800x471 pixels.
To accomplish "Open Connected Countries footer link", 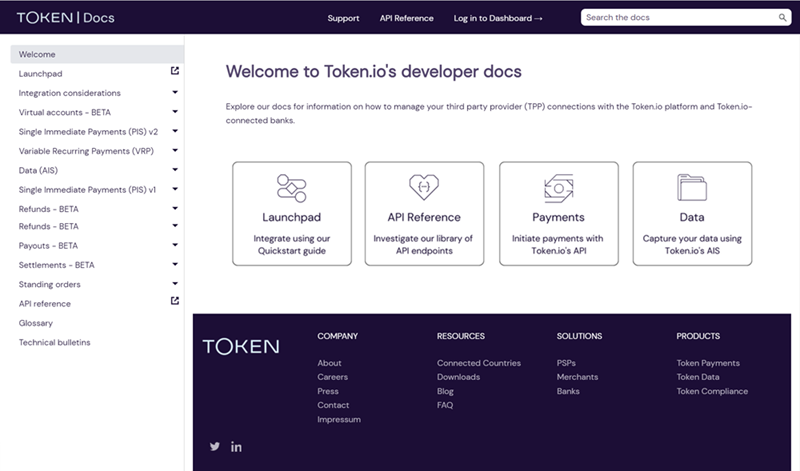I will pos(478,363).
